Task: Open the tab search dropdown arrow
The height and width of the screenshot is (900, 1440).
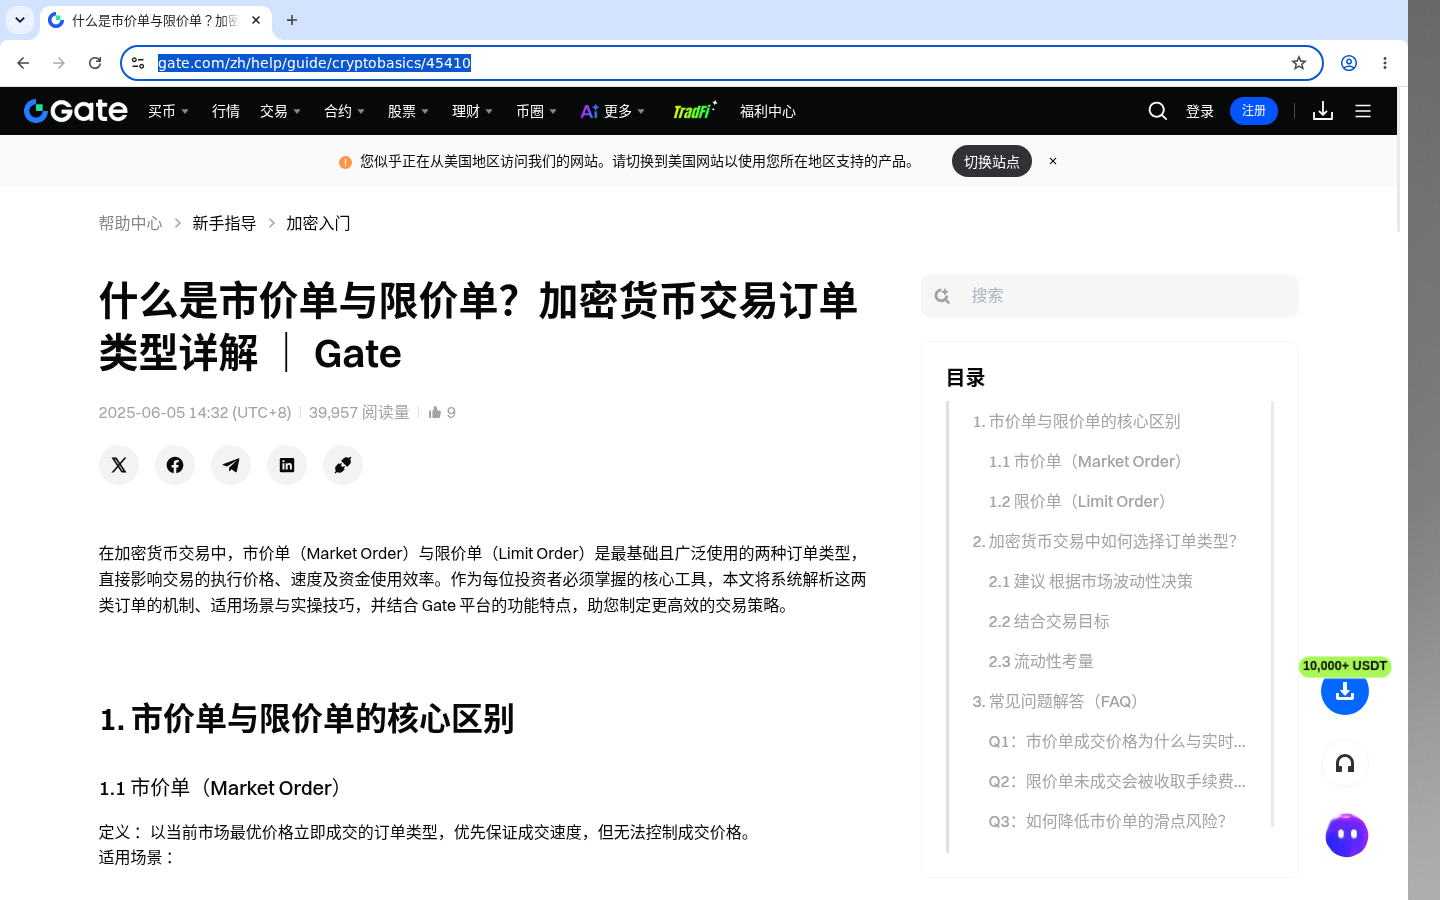Action: tap(20, 20)
